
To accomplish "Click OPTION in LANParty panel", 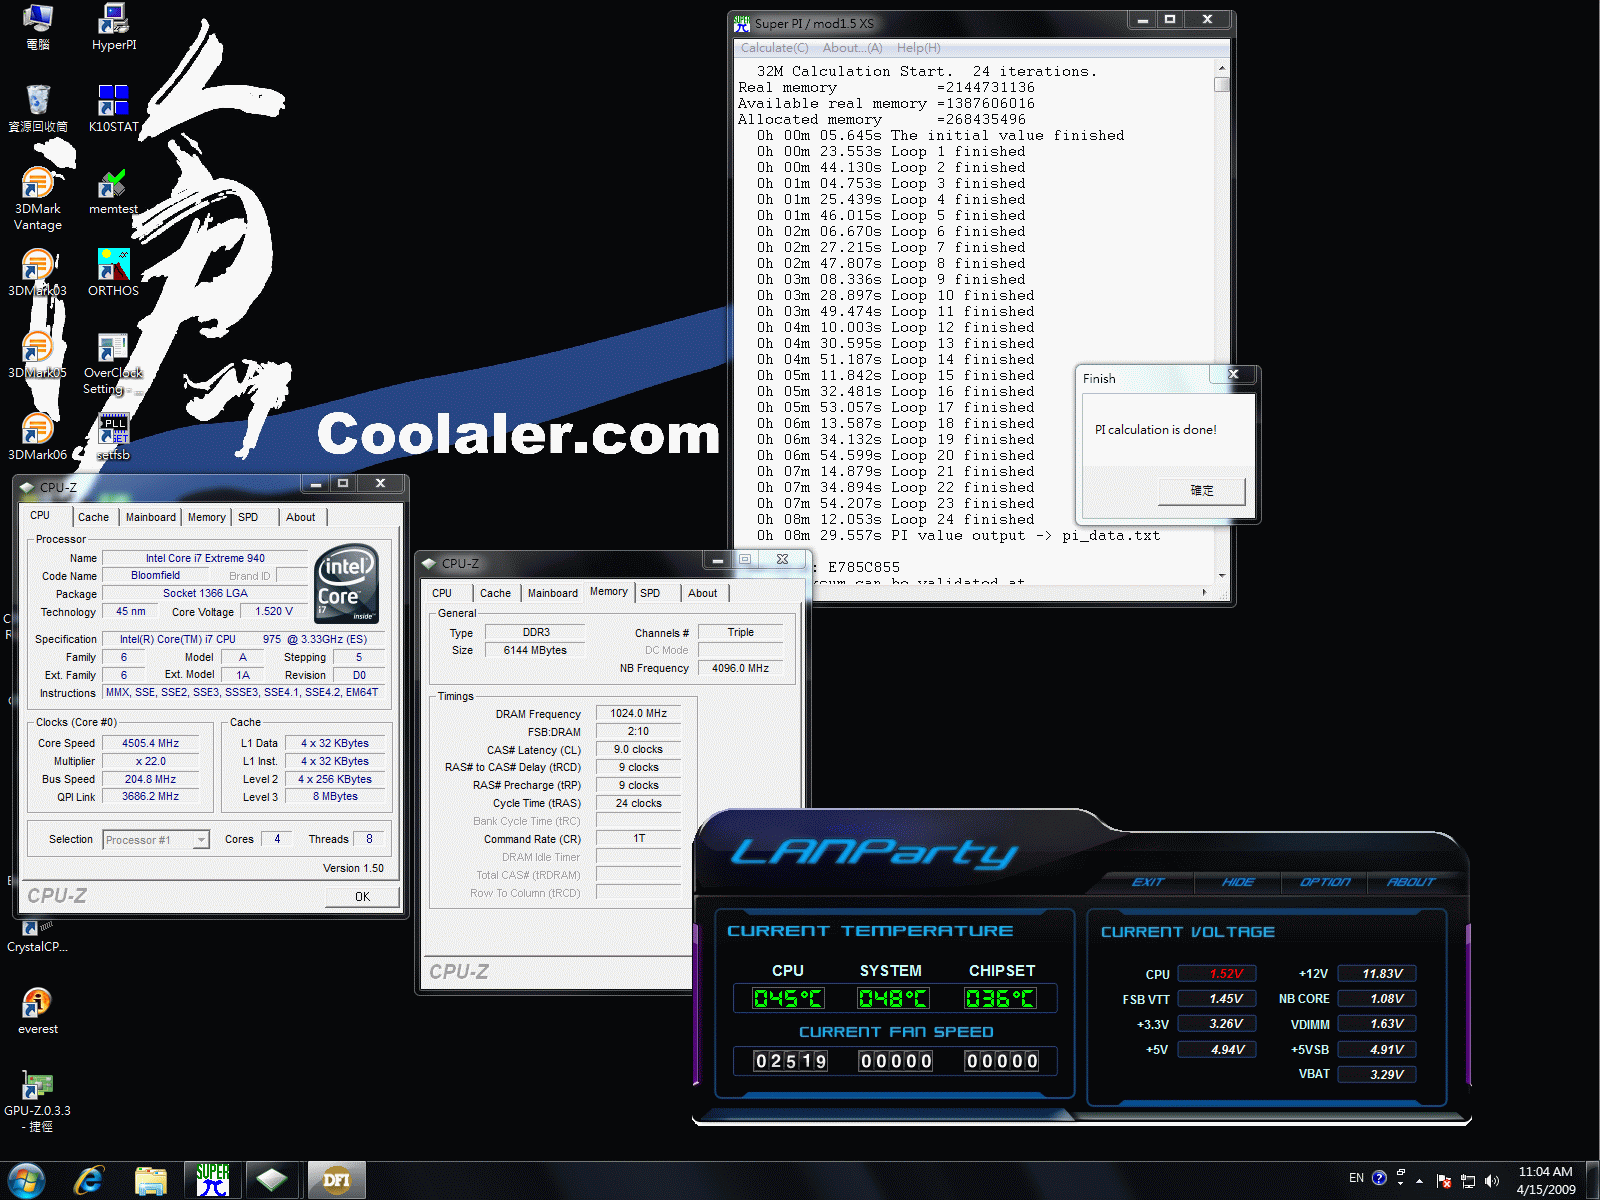I will click(x=1325, y=882).
